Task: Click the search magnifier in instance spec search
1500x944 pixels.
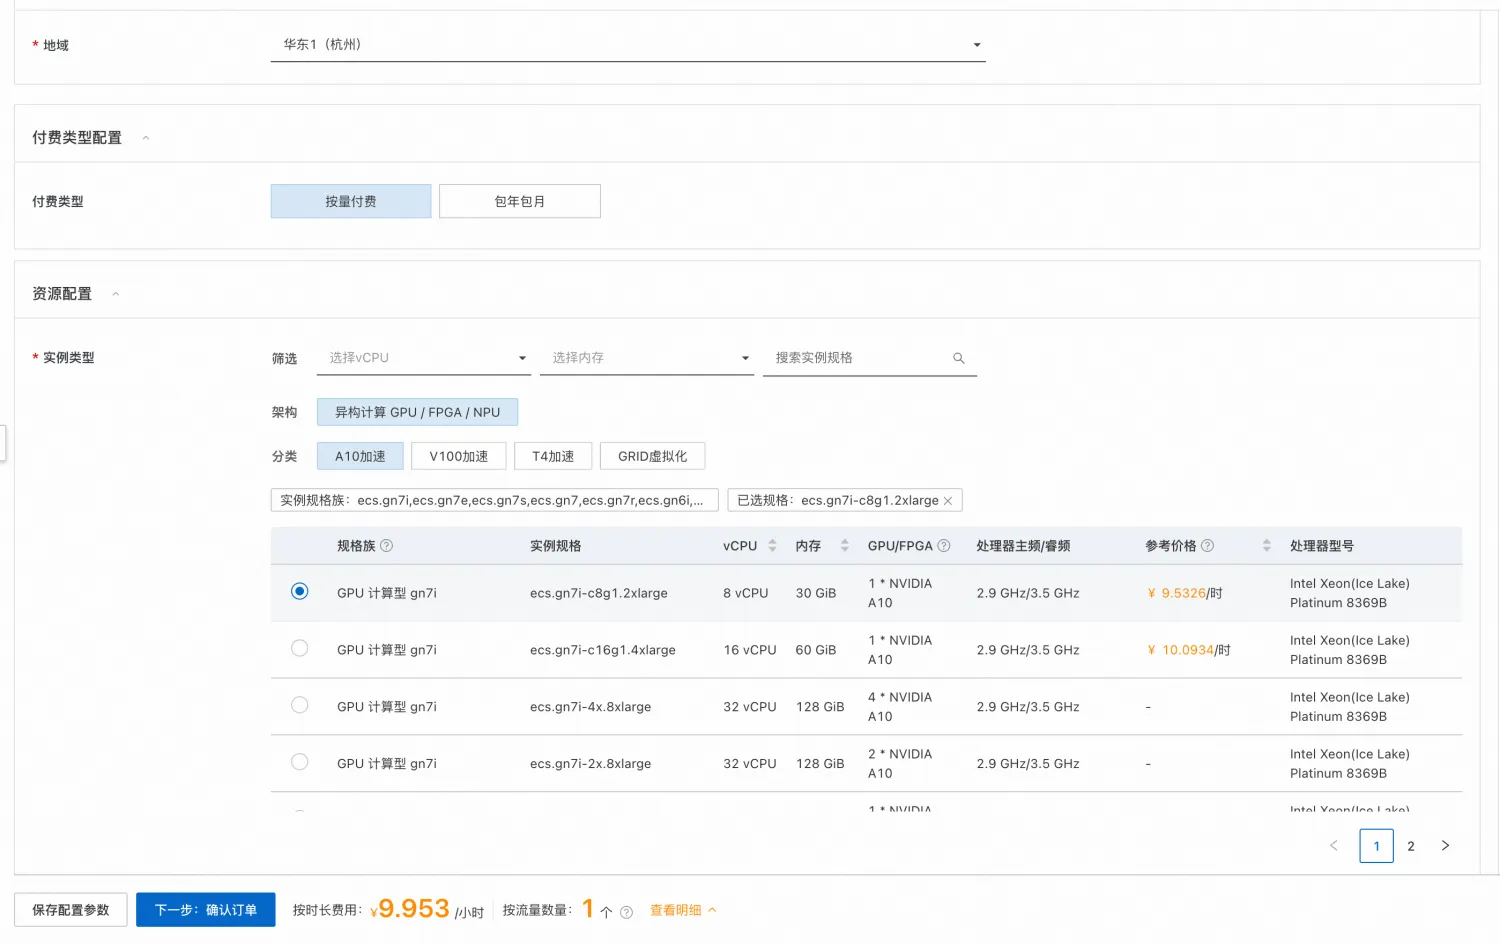Action: coord(958,357)
